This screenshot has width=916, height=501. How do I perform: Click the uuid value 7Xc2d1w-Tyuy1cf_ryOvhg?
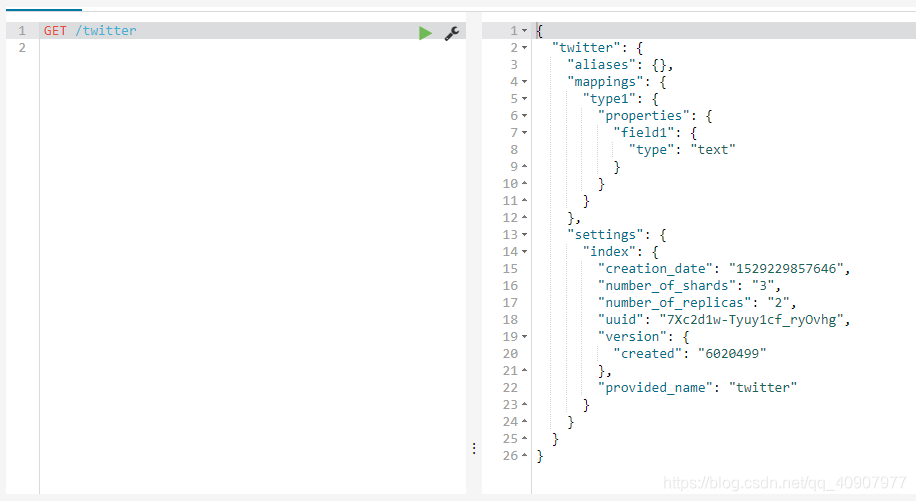[x=751, y=320]
